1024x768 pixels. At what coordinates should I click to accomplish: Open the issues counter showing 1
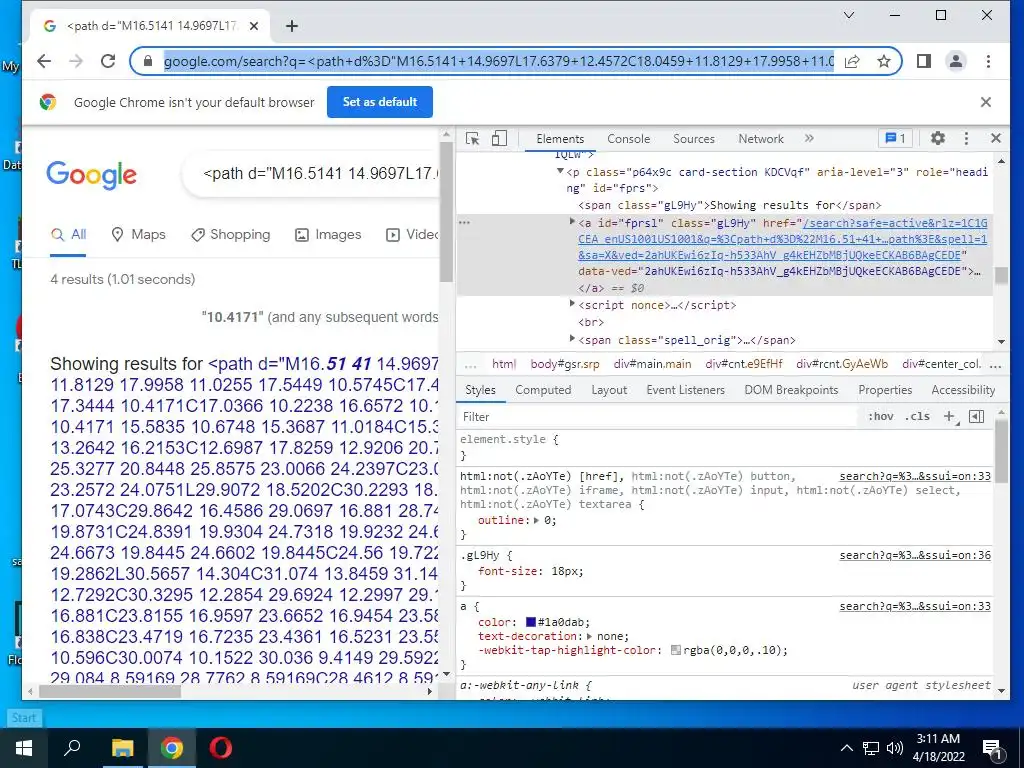pyautogui.click(x=895, y=138)
